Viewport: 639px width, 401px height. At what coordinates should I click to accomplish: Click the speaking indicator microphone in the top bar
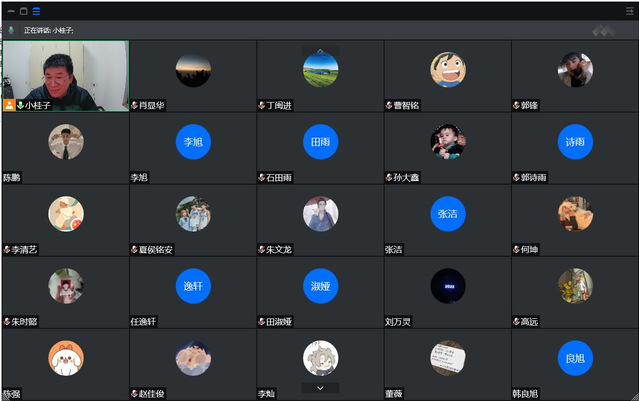pos(11,30)
